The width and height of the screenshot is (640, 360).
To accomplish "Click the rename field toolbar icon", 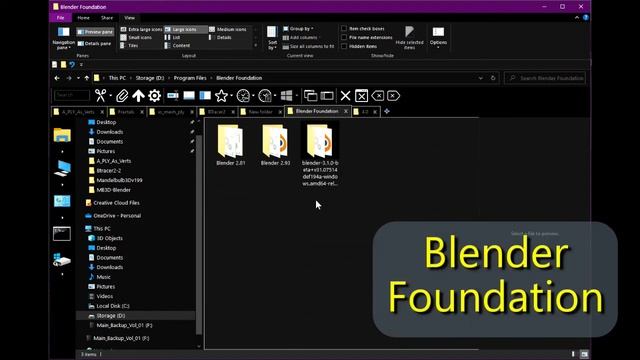I will pyautogui.click(x=173, y=96).
